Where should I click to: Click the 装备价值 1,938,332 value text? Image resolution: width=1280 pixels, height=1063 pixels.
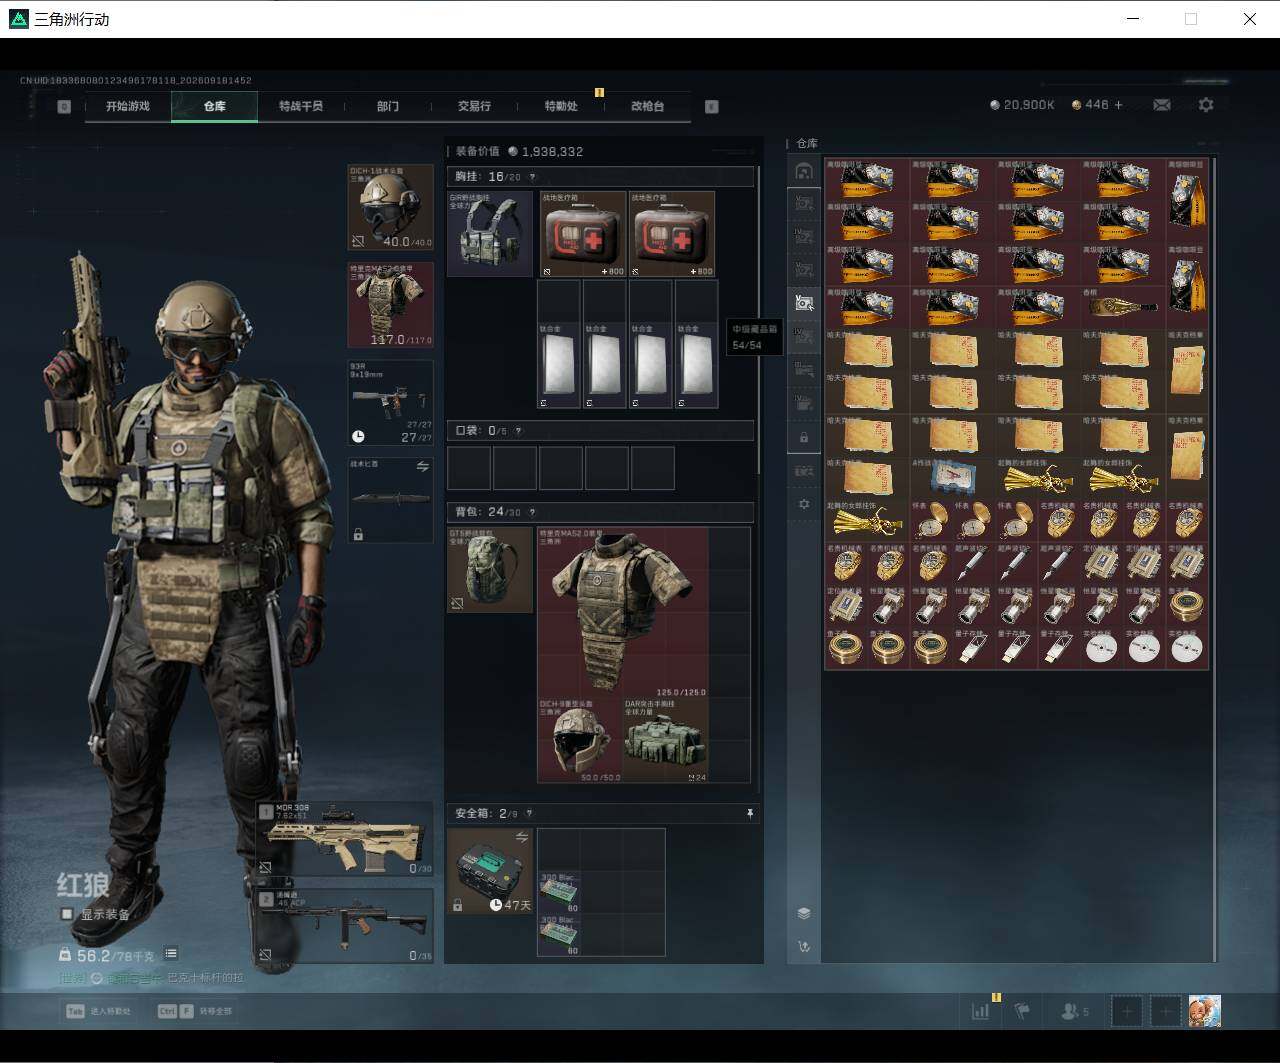pyautogui.click(x=519, y=151)
